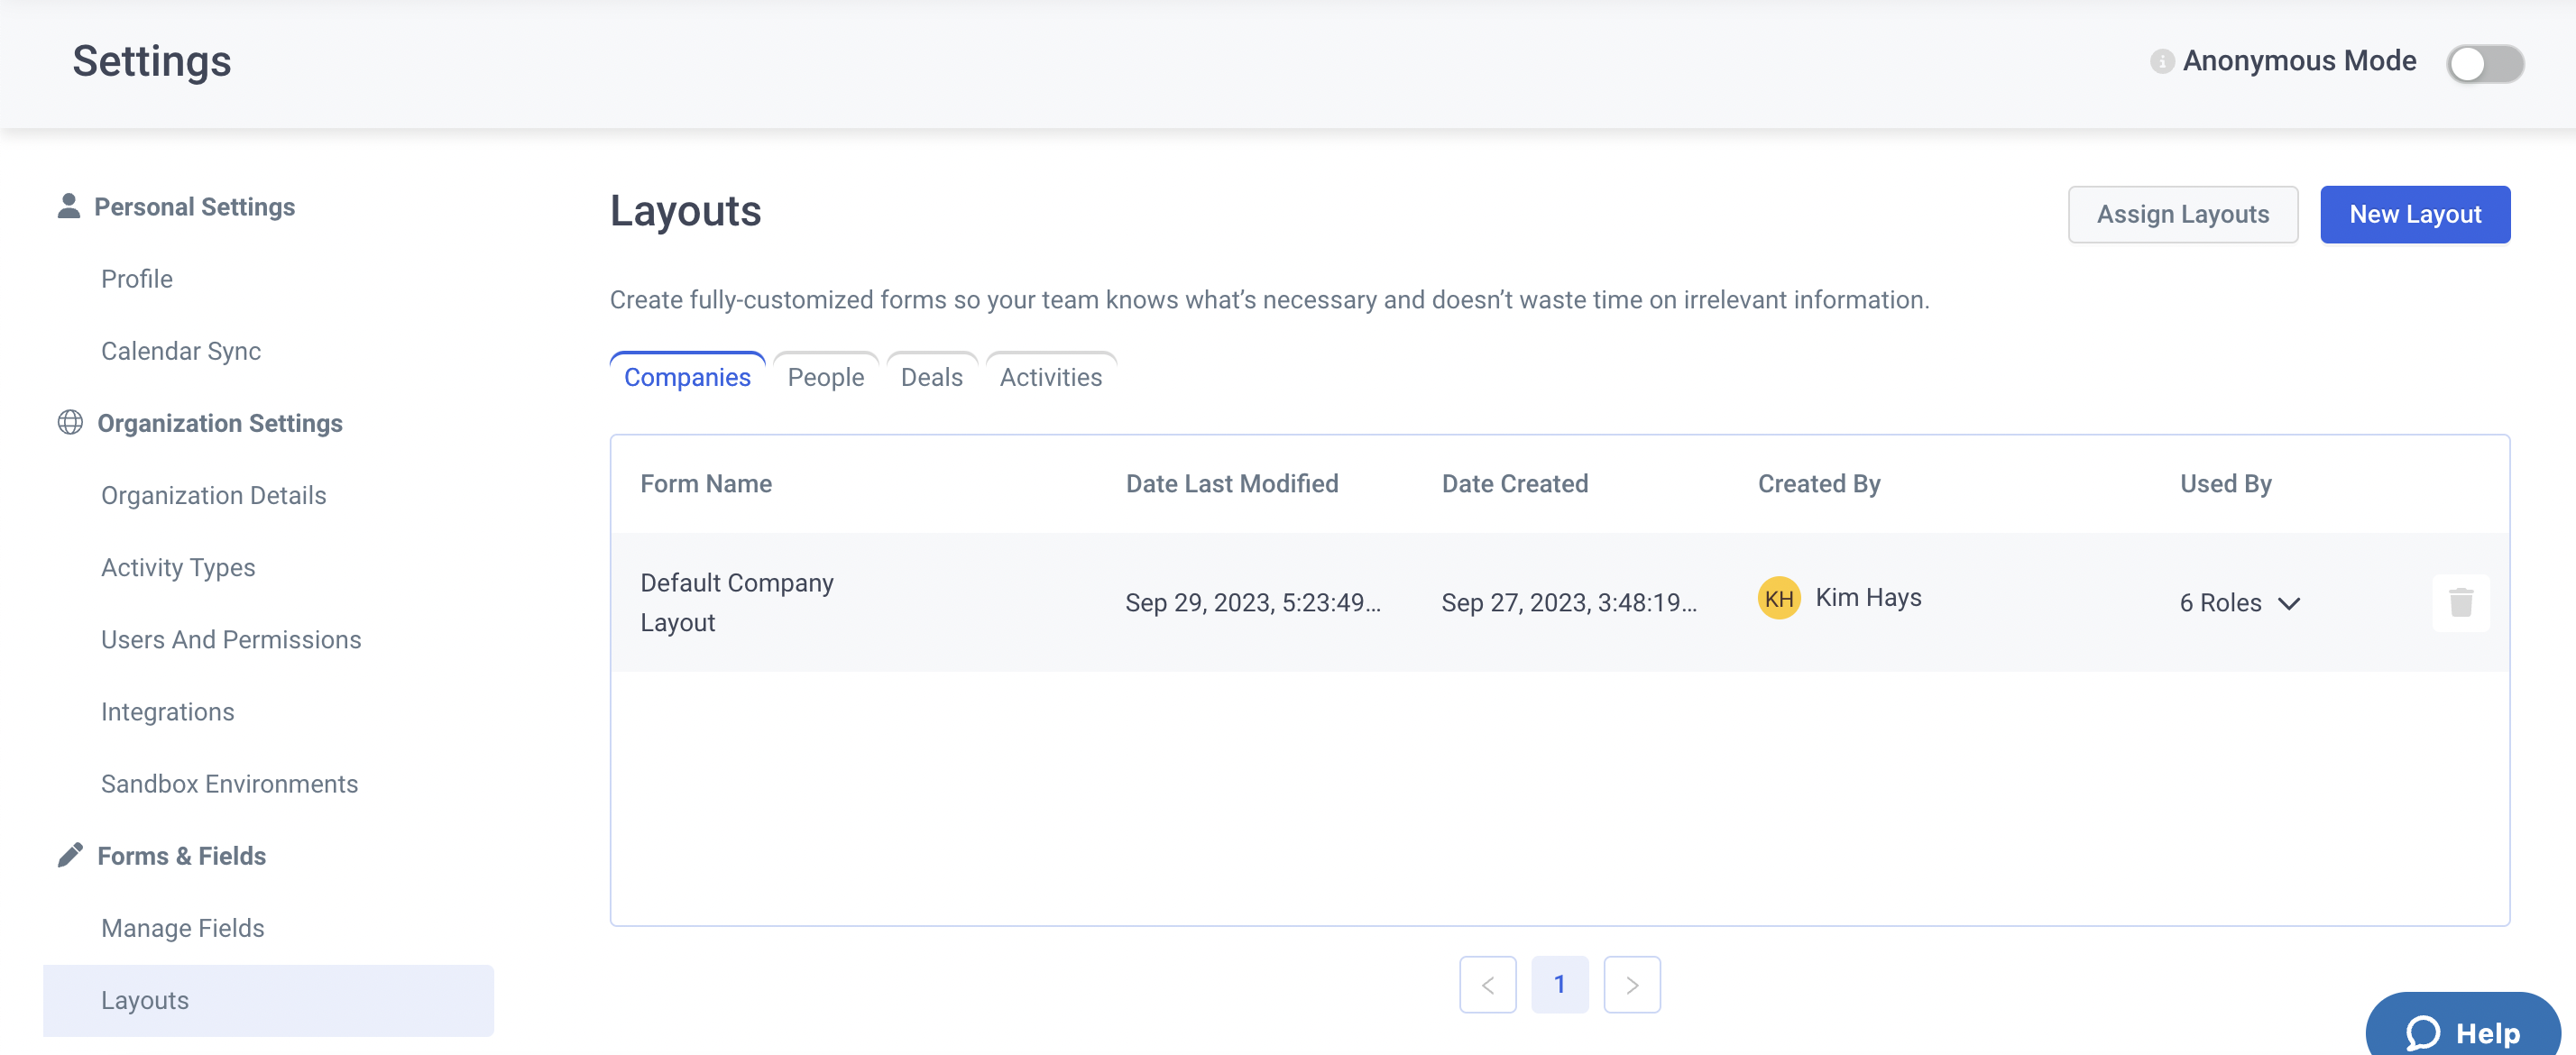The height and width of the screenshot is (1055, 2576).
Task: Click the Date Created column header
Action: click(x=1515, y=483)
